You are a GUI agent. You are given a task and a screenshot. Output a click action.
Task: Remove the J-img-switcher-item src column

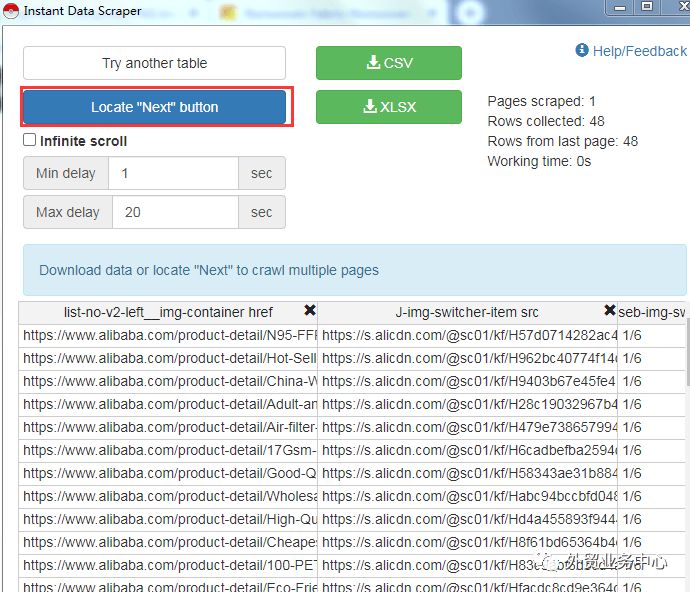[x=609, y=310]
